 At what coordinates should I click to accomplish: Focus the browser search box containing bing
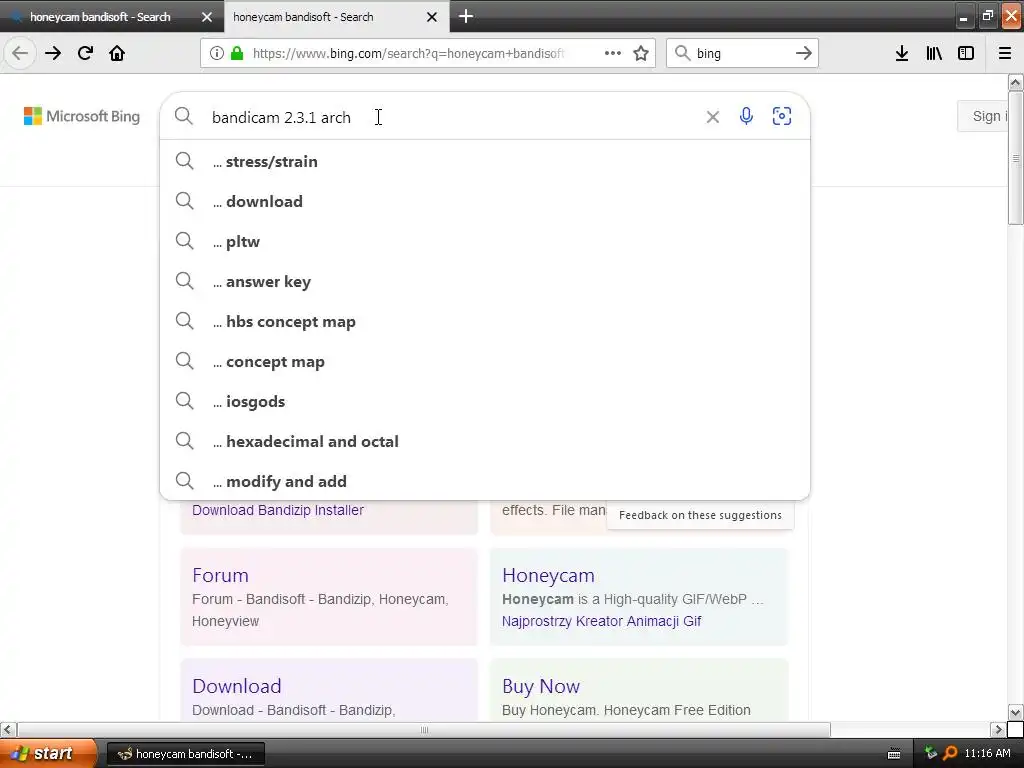[x=741, y=53]
